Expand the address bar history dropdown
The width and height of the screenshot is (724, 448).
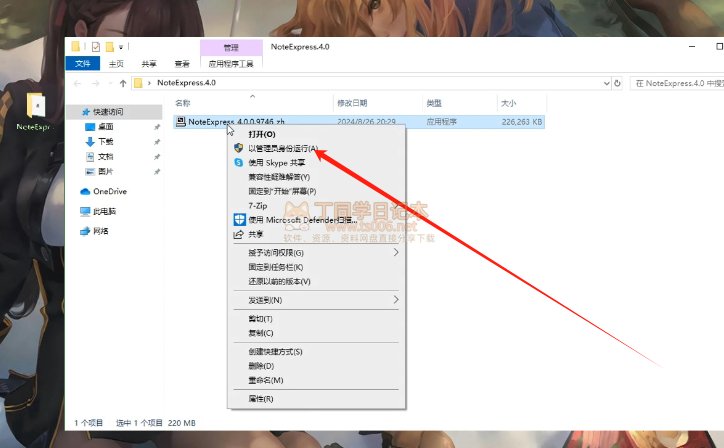pyautogui.click(x=607, y=83)
